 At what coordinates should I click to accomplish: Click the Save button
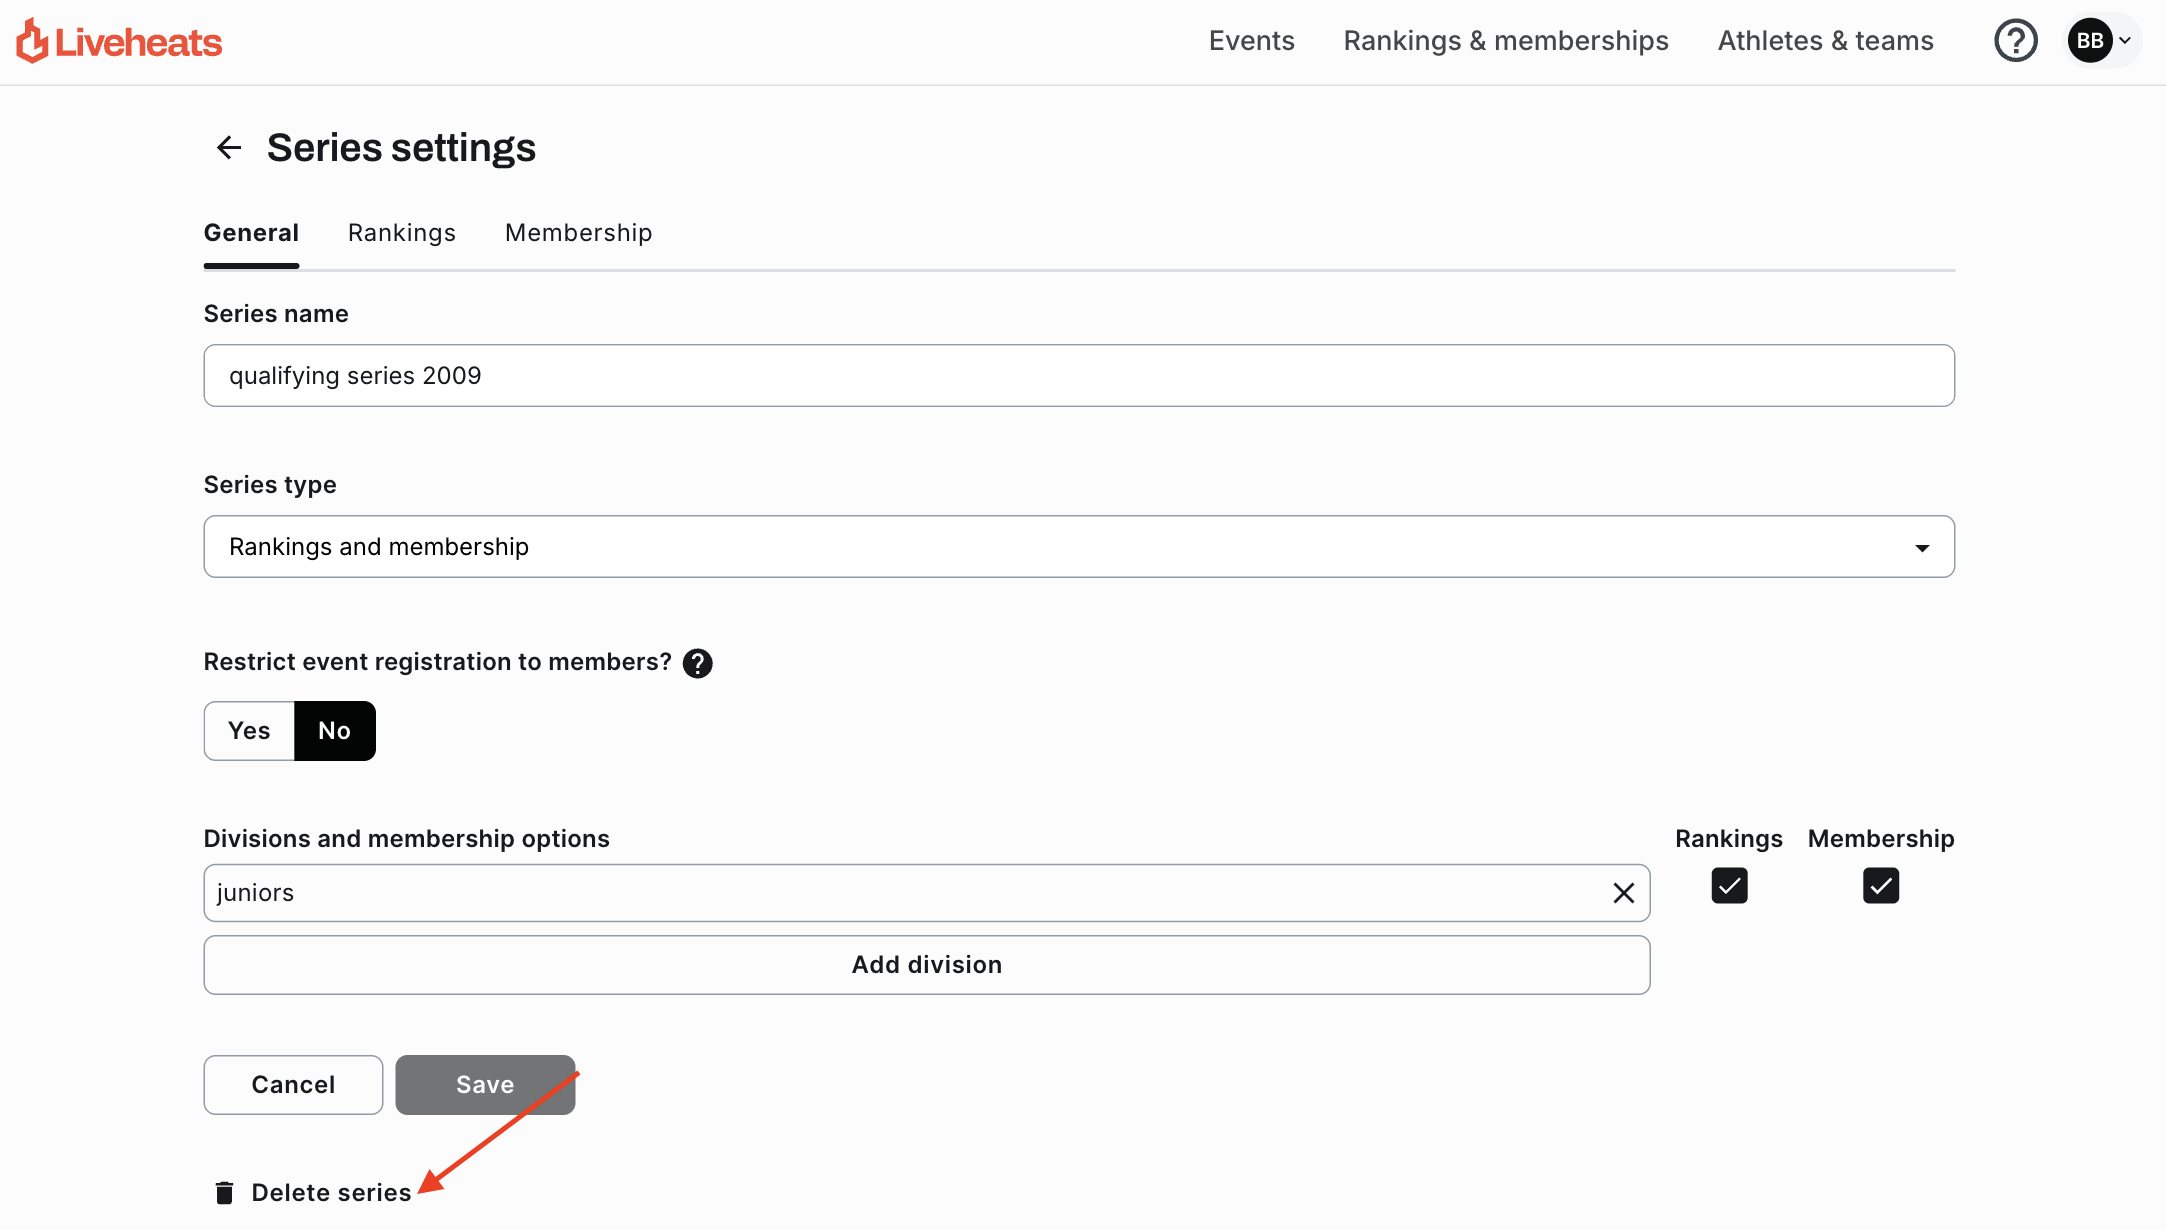485,1085
